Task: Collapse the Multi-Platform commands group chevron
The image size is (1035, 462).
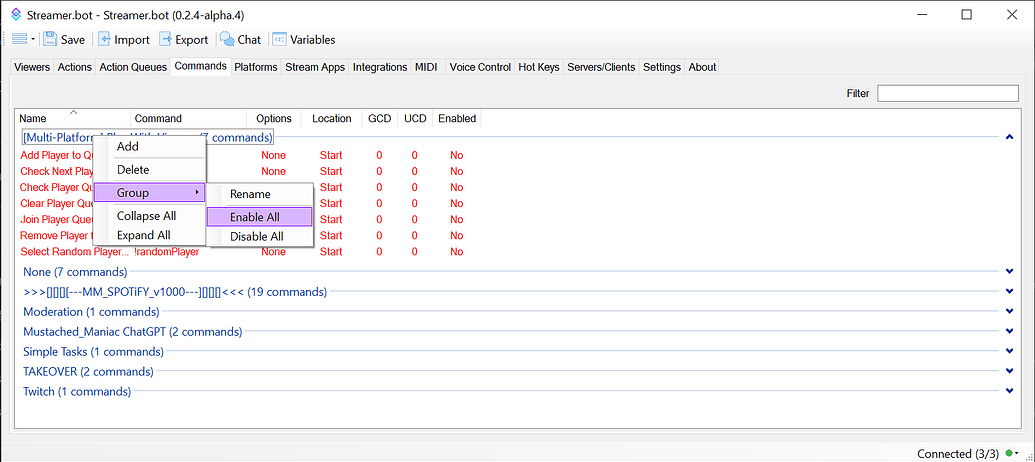Action: (x=1010, y=138)
